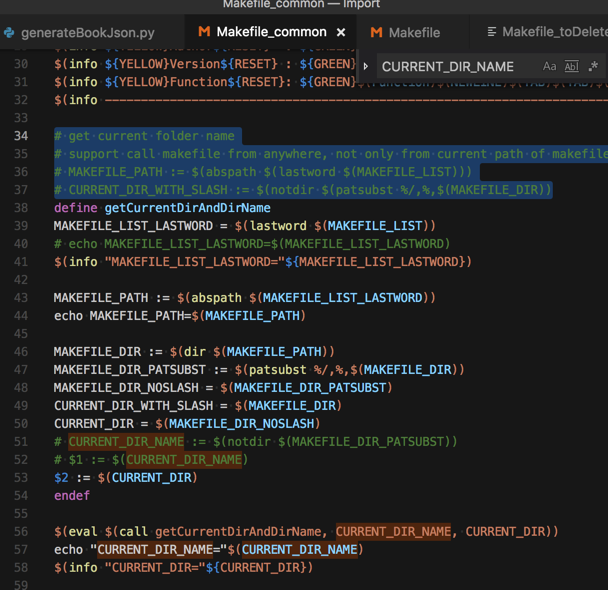Click 'echo' on line 57
The height and width of the screenshot is (590, 608).
(68, 550)
